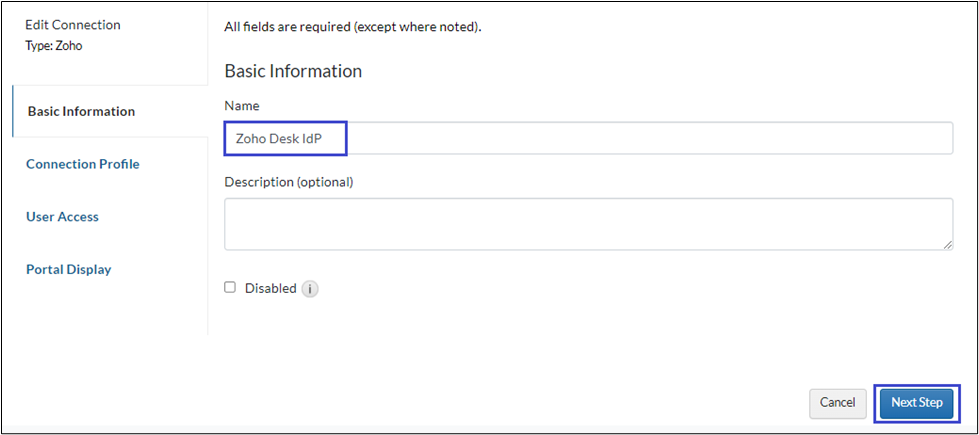979x435 pixels.
Task: Tick the Disabled checkbox
Action: pyautogui.click(x=230, y=287)
